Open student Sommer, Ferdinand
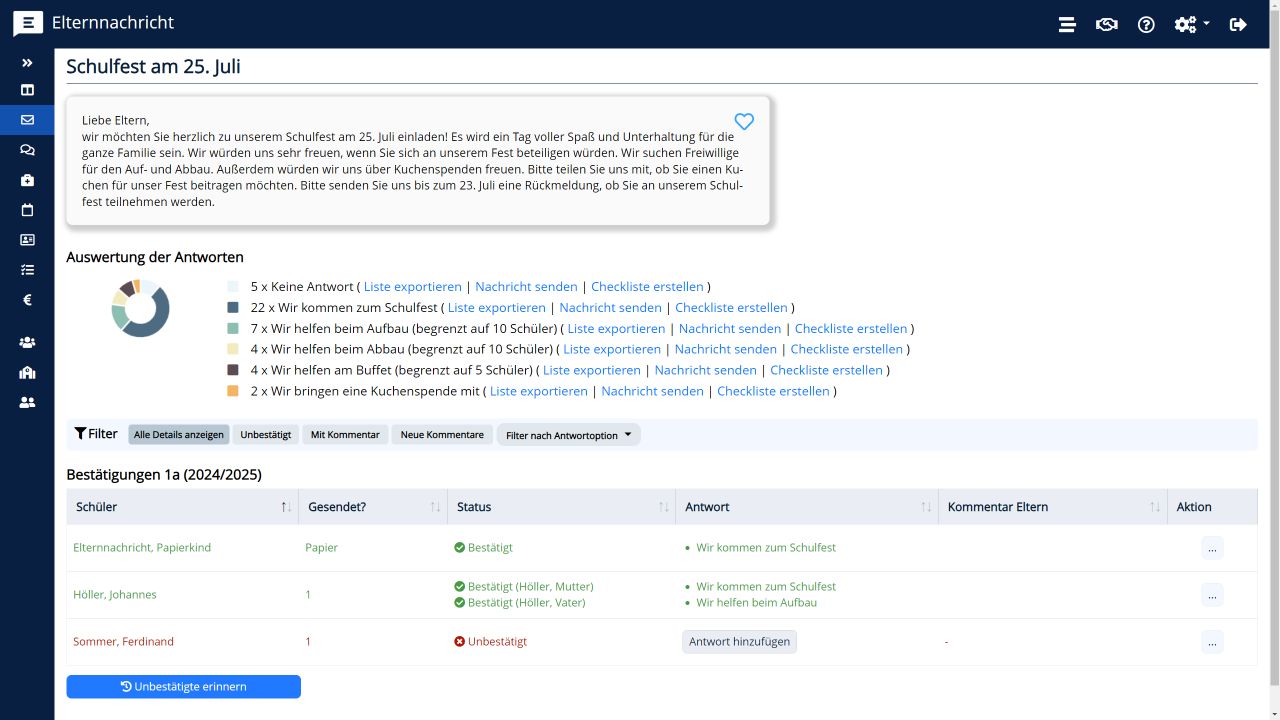Image resolution: width=1280 pixels, height=720 pixels. (x=123, y=642)
